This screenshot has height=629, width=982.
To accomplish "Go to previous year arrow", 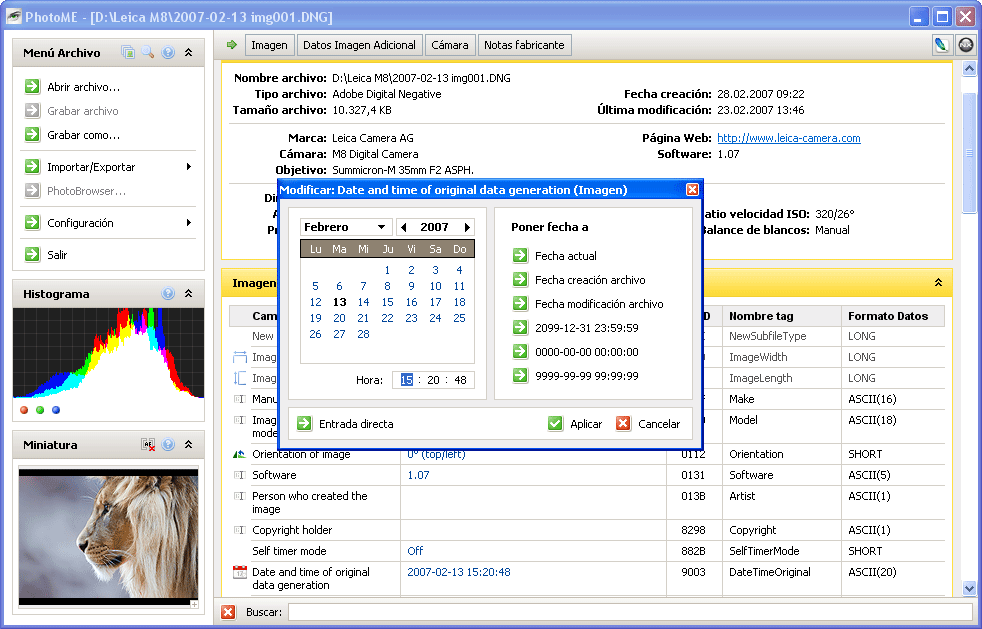I will 403,227.
